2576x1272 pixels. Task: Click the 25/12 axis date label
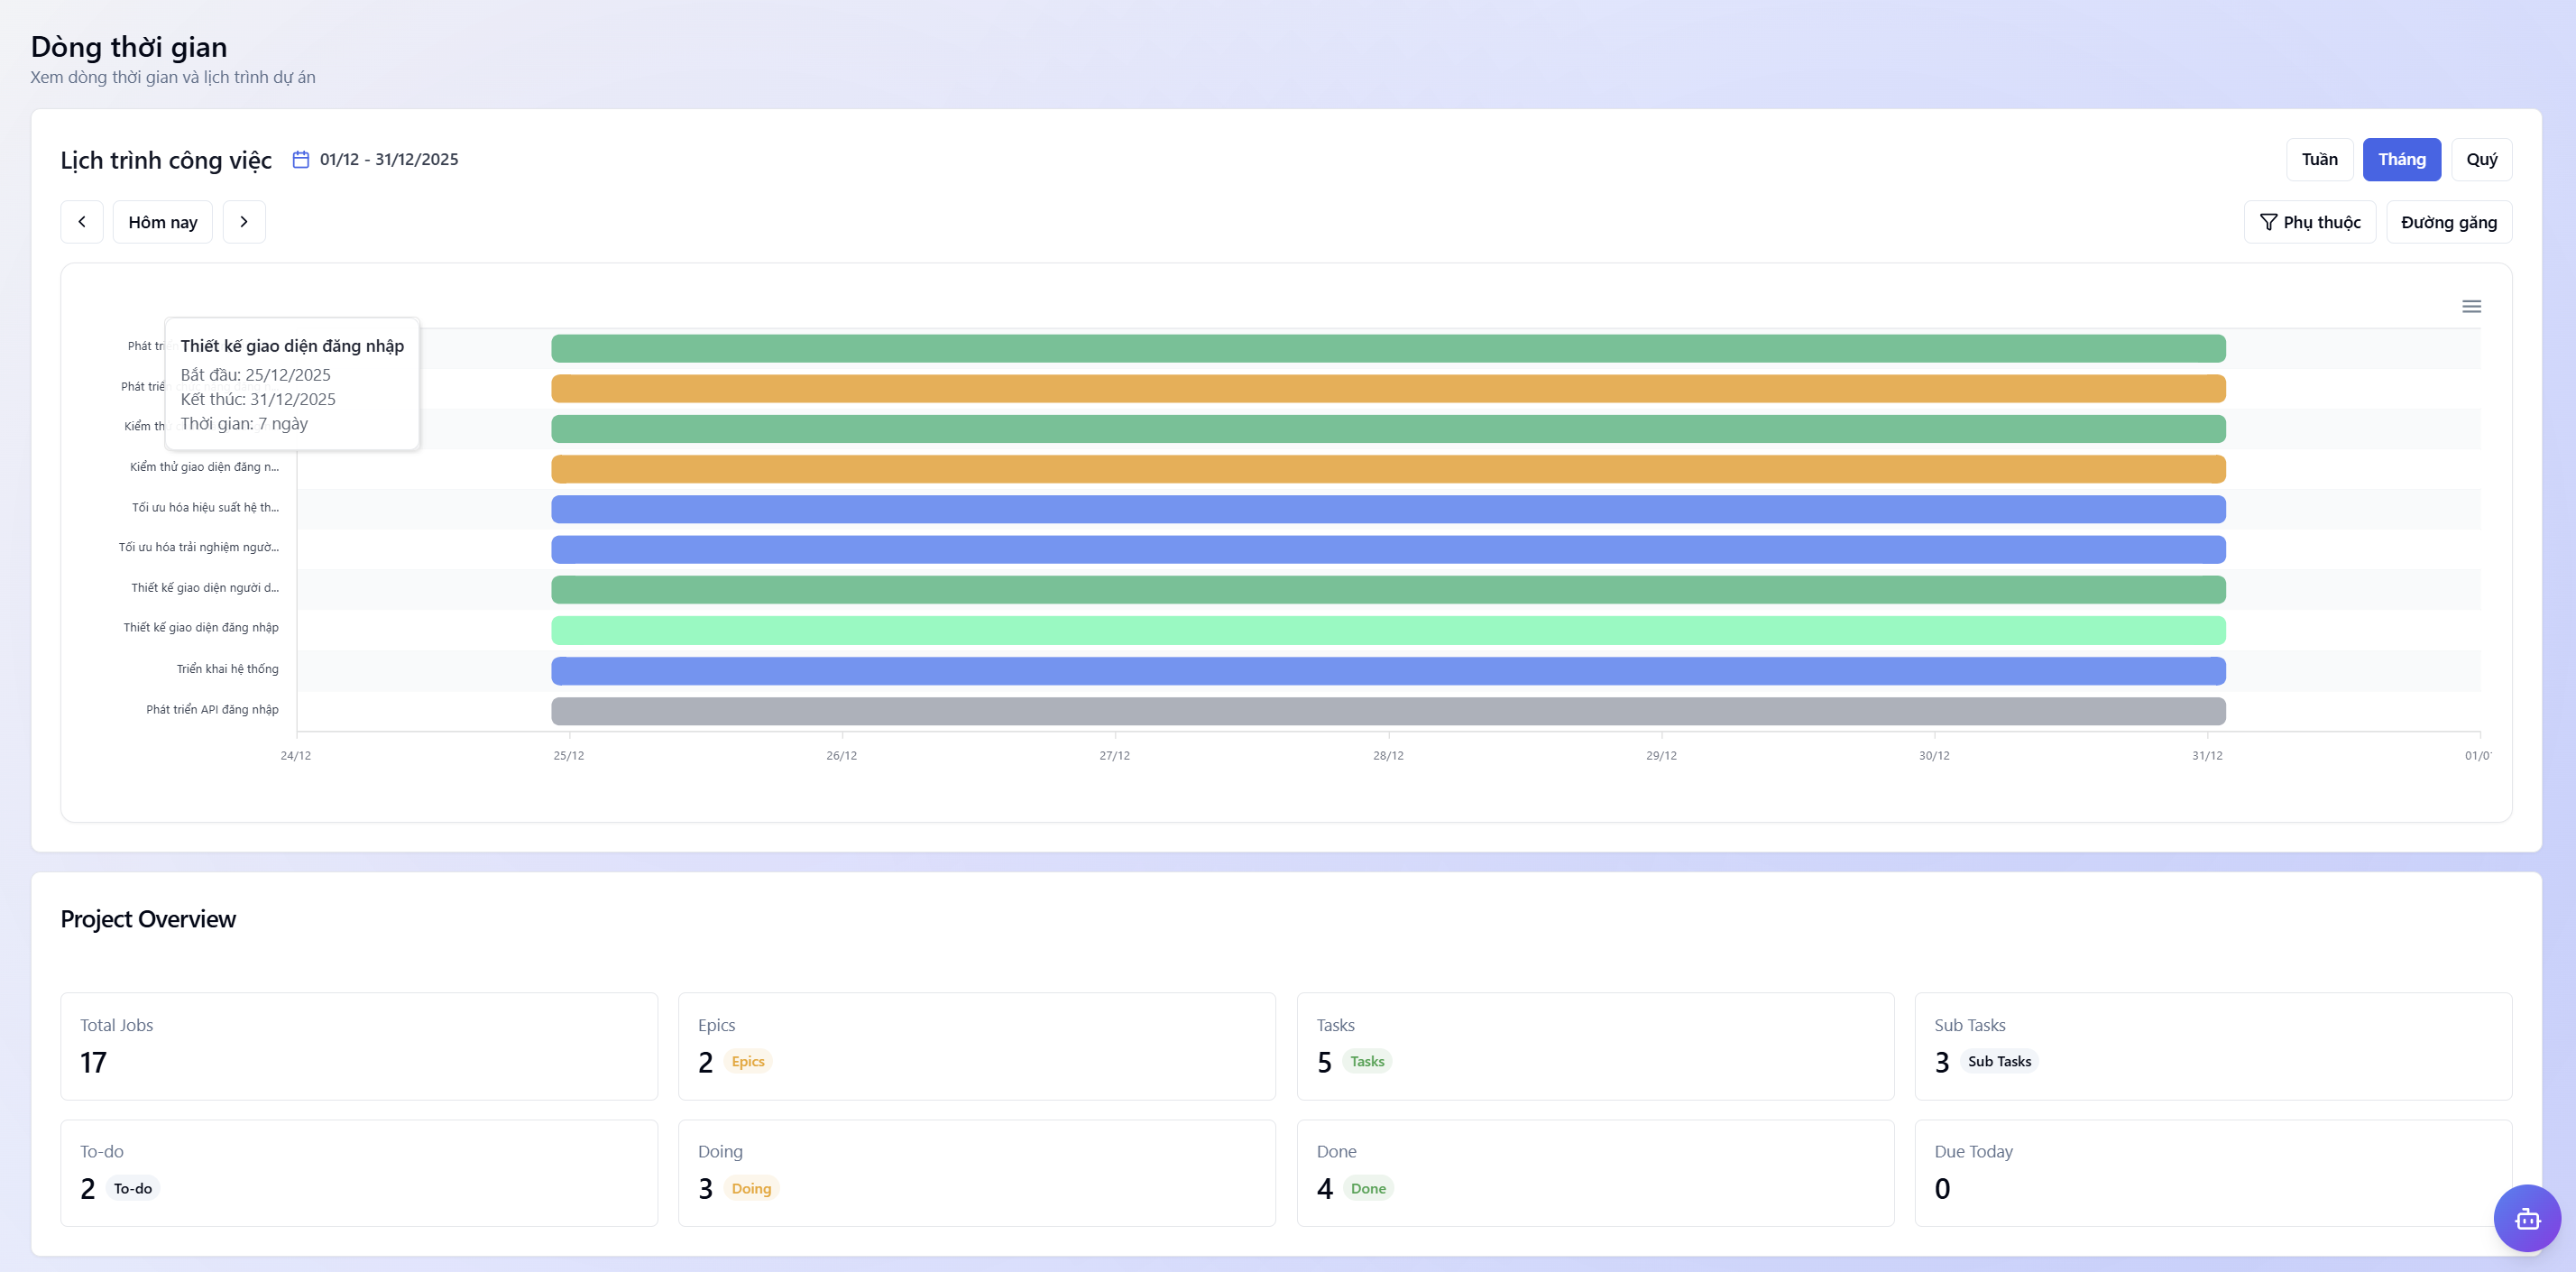(x=568, y=755)
